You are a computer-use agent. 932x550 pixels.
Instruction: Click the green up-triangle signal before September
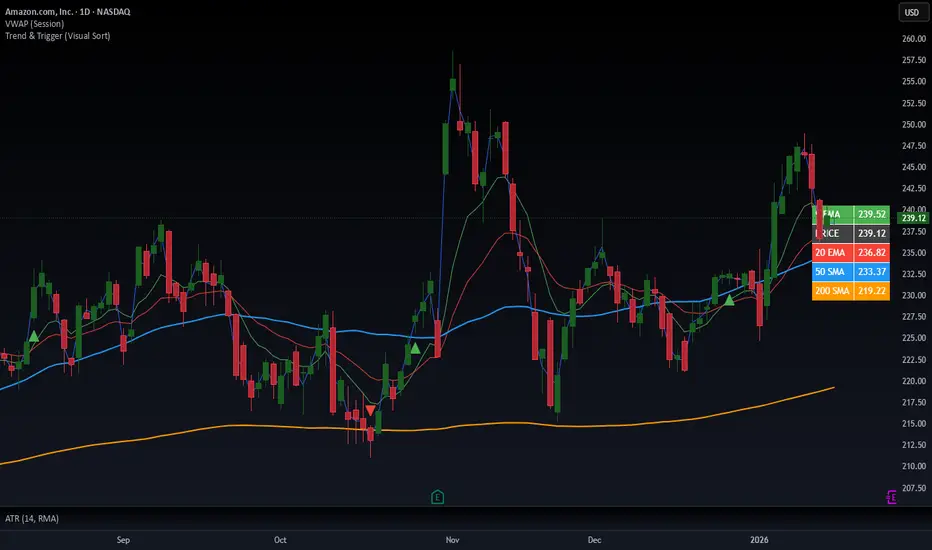[x=34, y=337]
